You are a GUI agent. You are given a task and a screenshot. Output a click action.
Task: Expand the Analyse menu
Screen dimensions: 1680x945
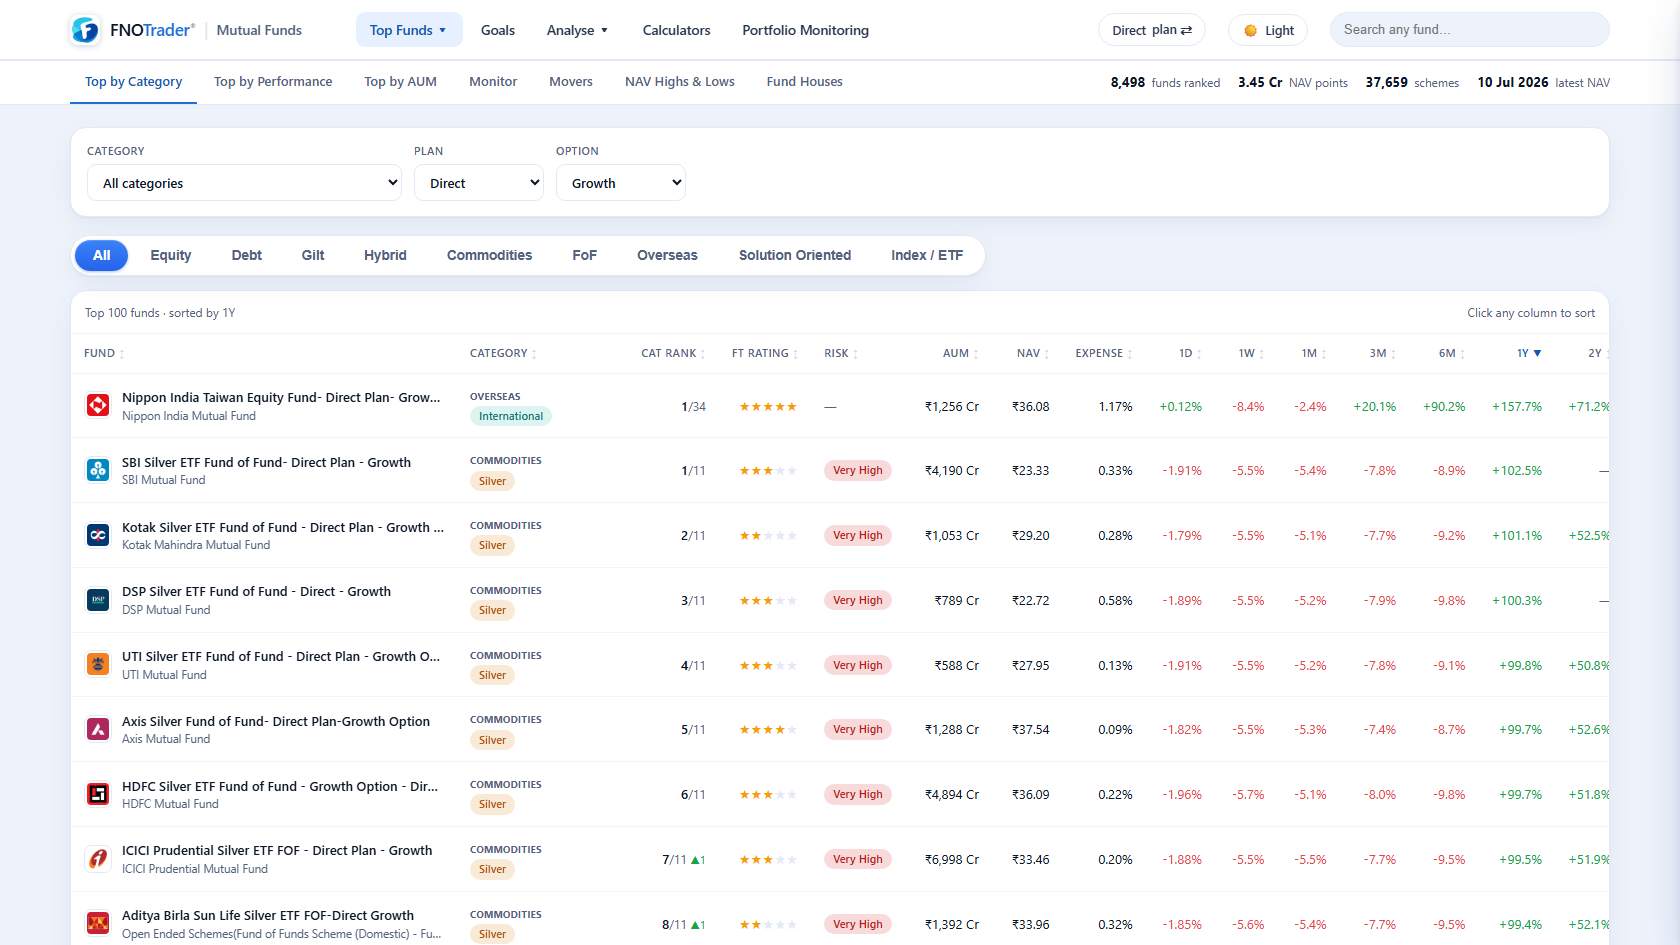[x=577, y=30]
